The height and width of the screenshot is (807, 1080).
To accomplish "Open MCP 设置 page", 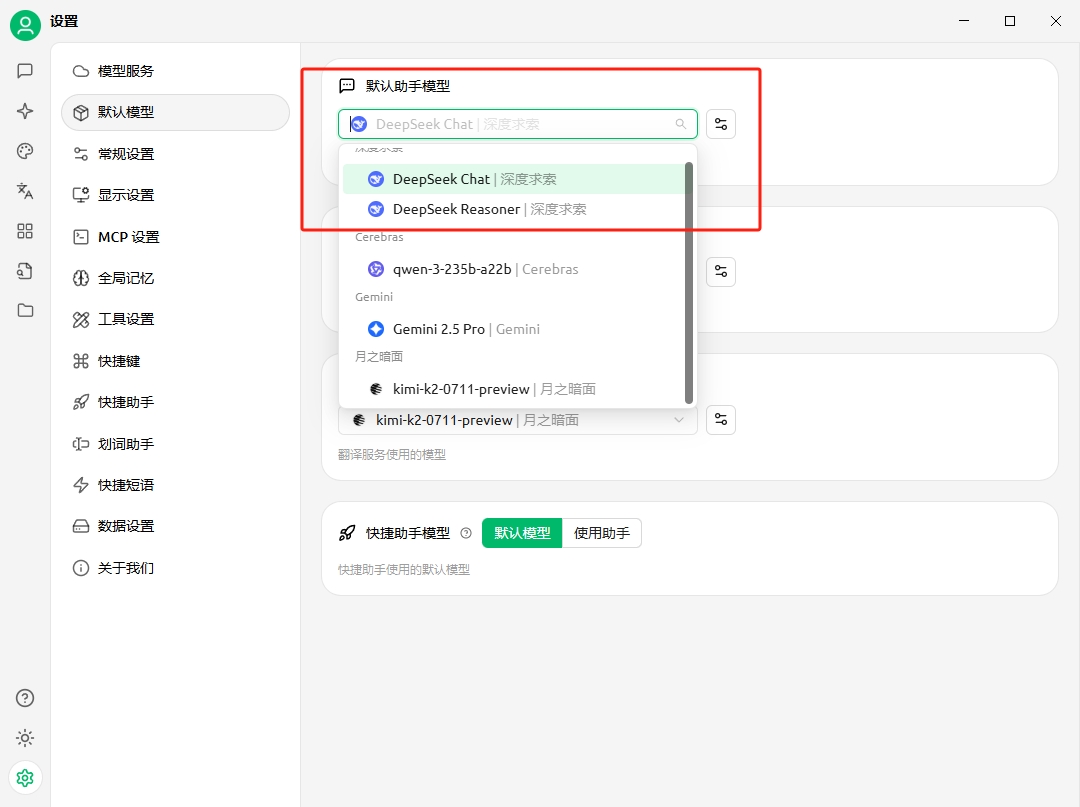I will click(176, 237).
